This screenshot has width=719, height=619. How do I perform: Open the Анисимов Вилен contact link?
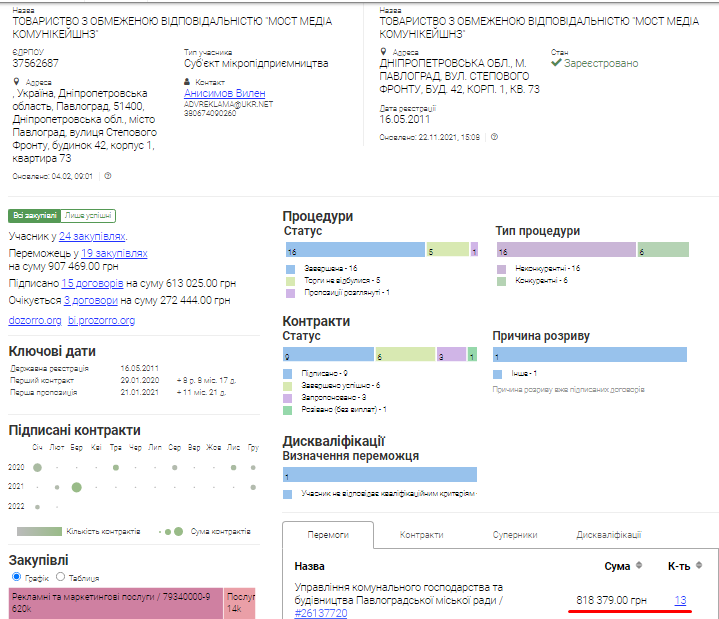[x=224, y=93]
